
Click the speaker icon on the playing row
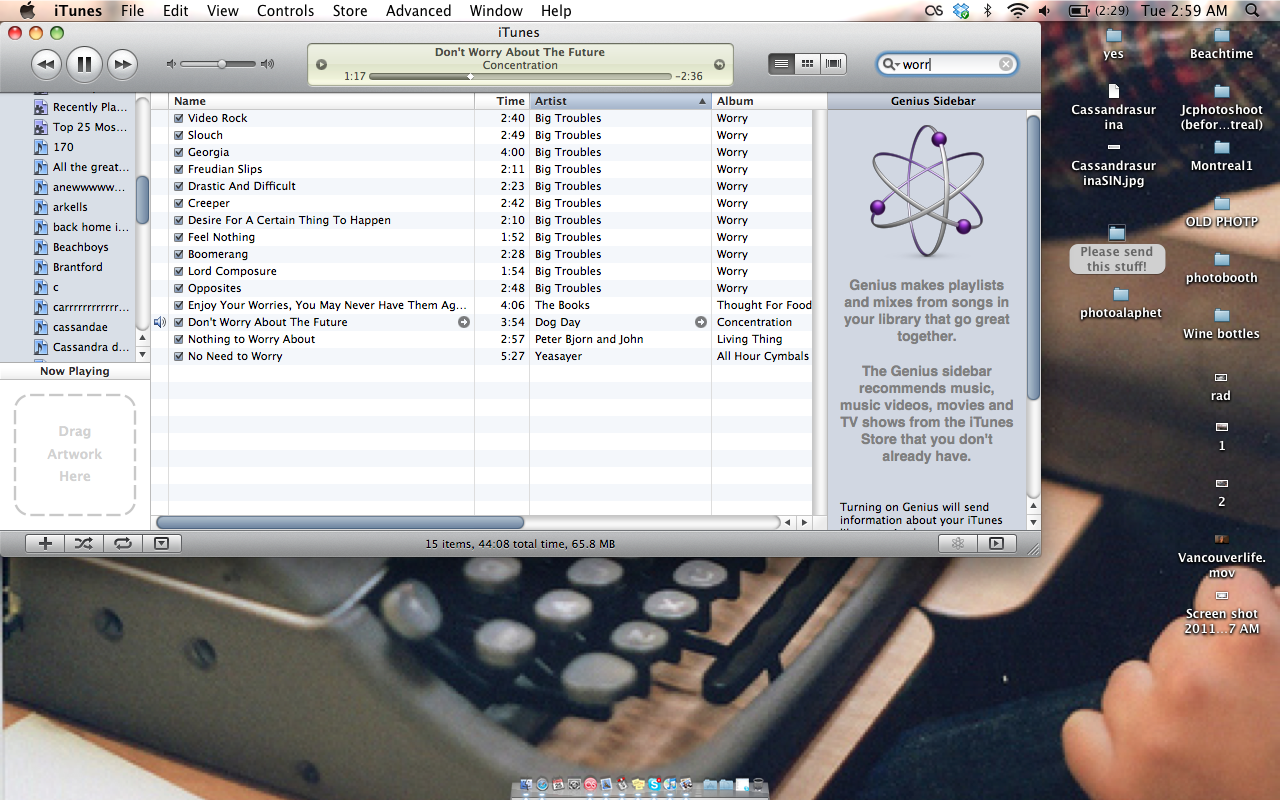coord(160,322)
